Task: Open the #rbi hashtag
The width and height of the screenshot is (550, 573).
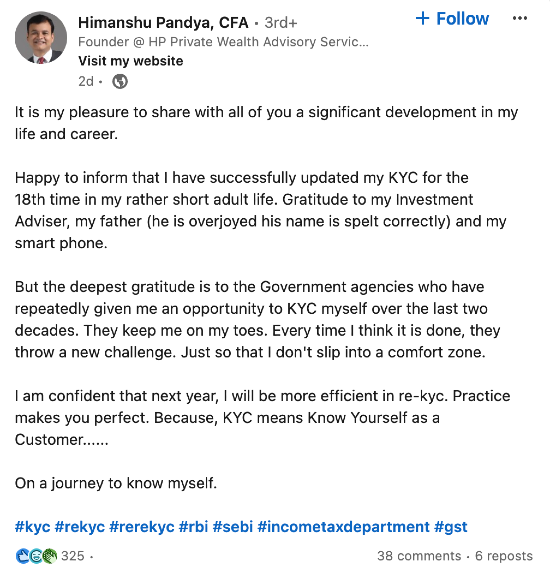Action: click(x=193, y=527)
